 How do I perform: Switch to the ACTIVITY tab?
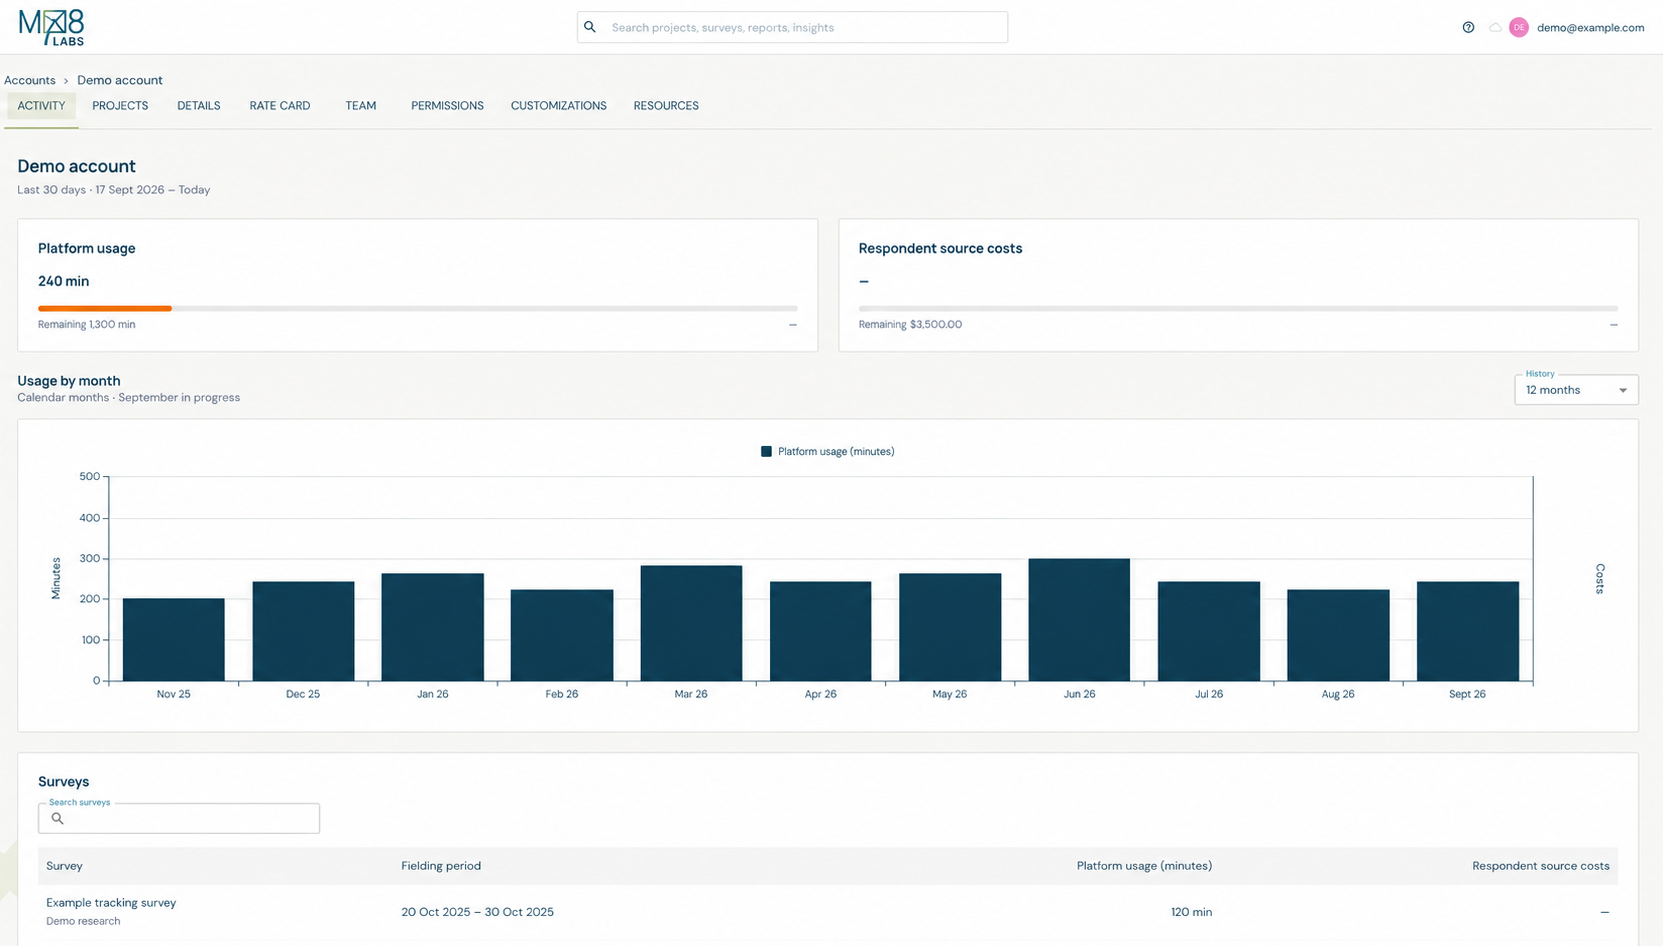coord(41,106)
